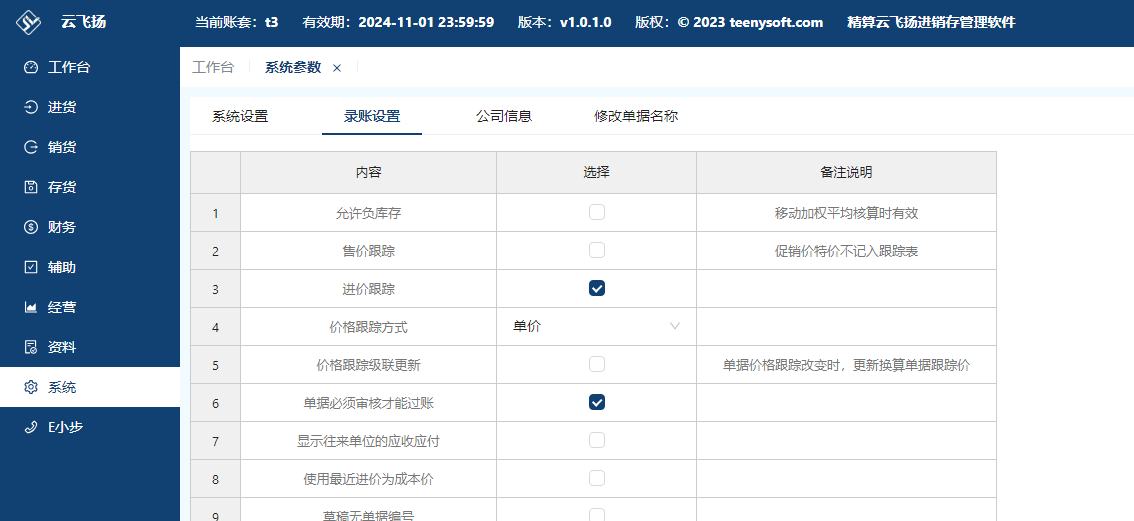Viewport: 1134px width, 521px height.
Task: Enable the 售价跟踪 checkbox
Action: coord(597,250)
